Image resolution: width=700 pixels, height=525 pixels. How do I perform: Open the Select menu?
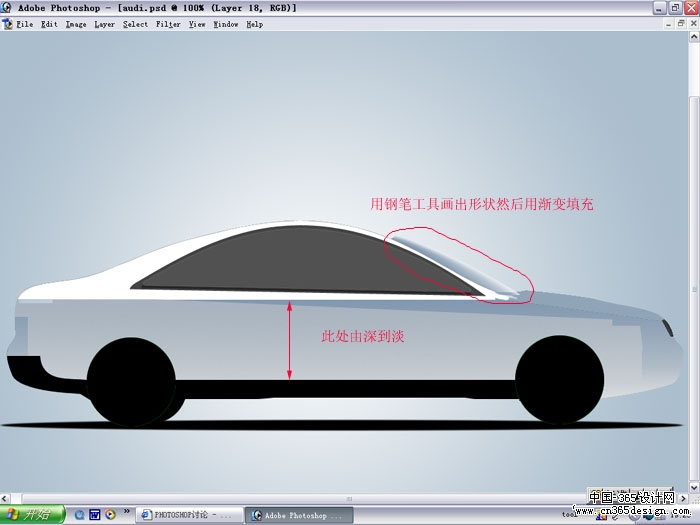pos(135,24)
